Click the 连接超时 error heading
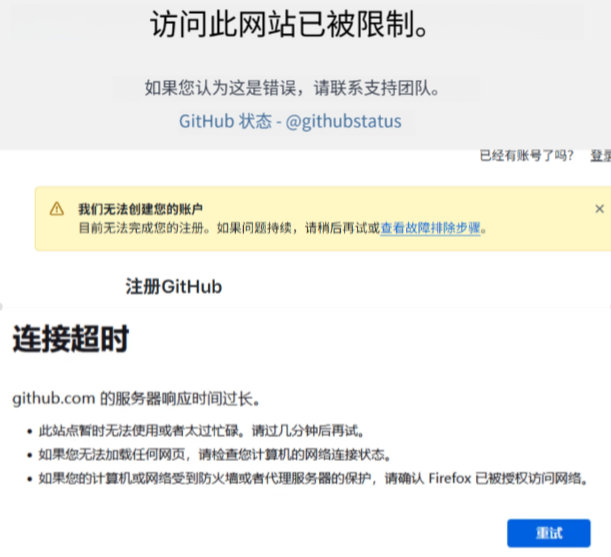The image size is (611, 557). pyautogui.click(x=70, y=340)
